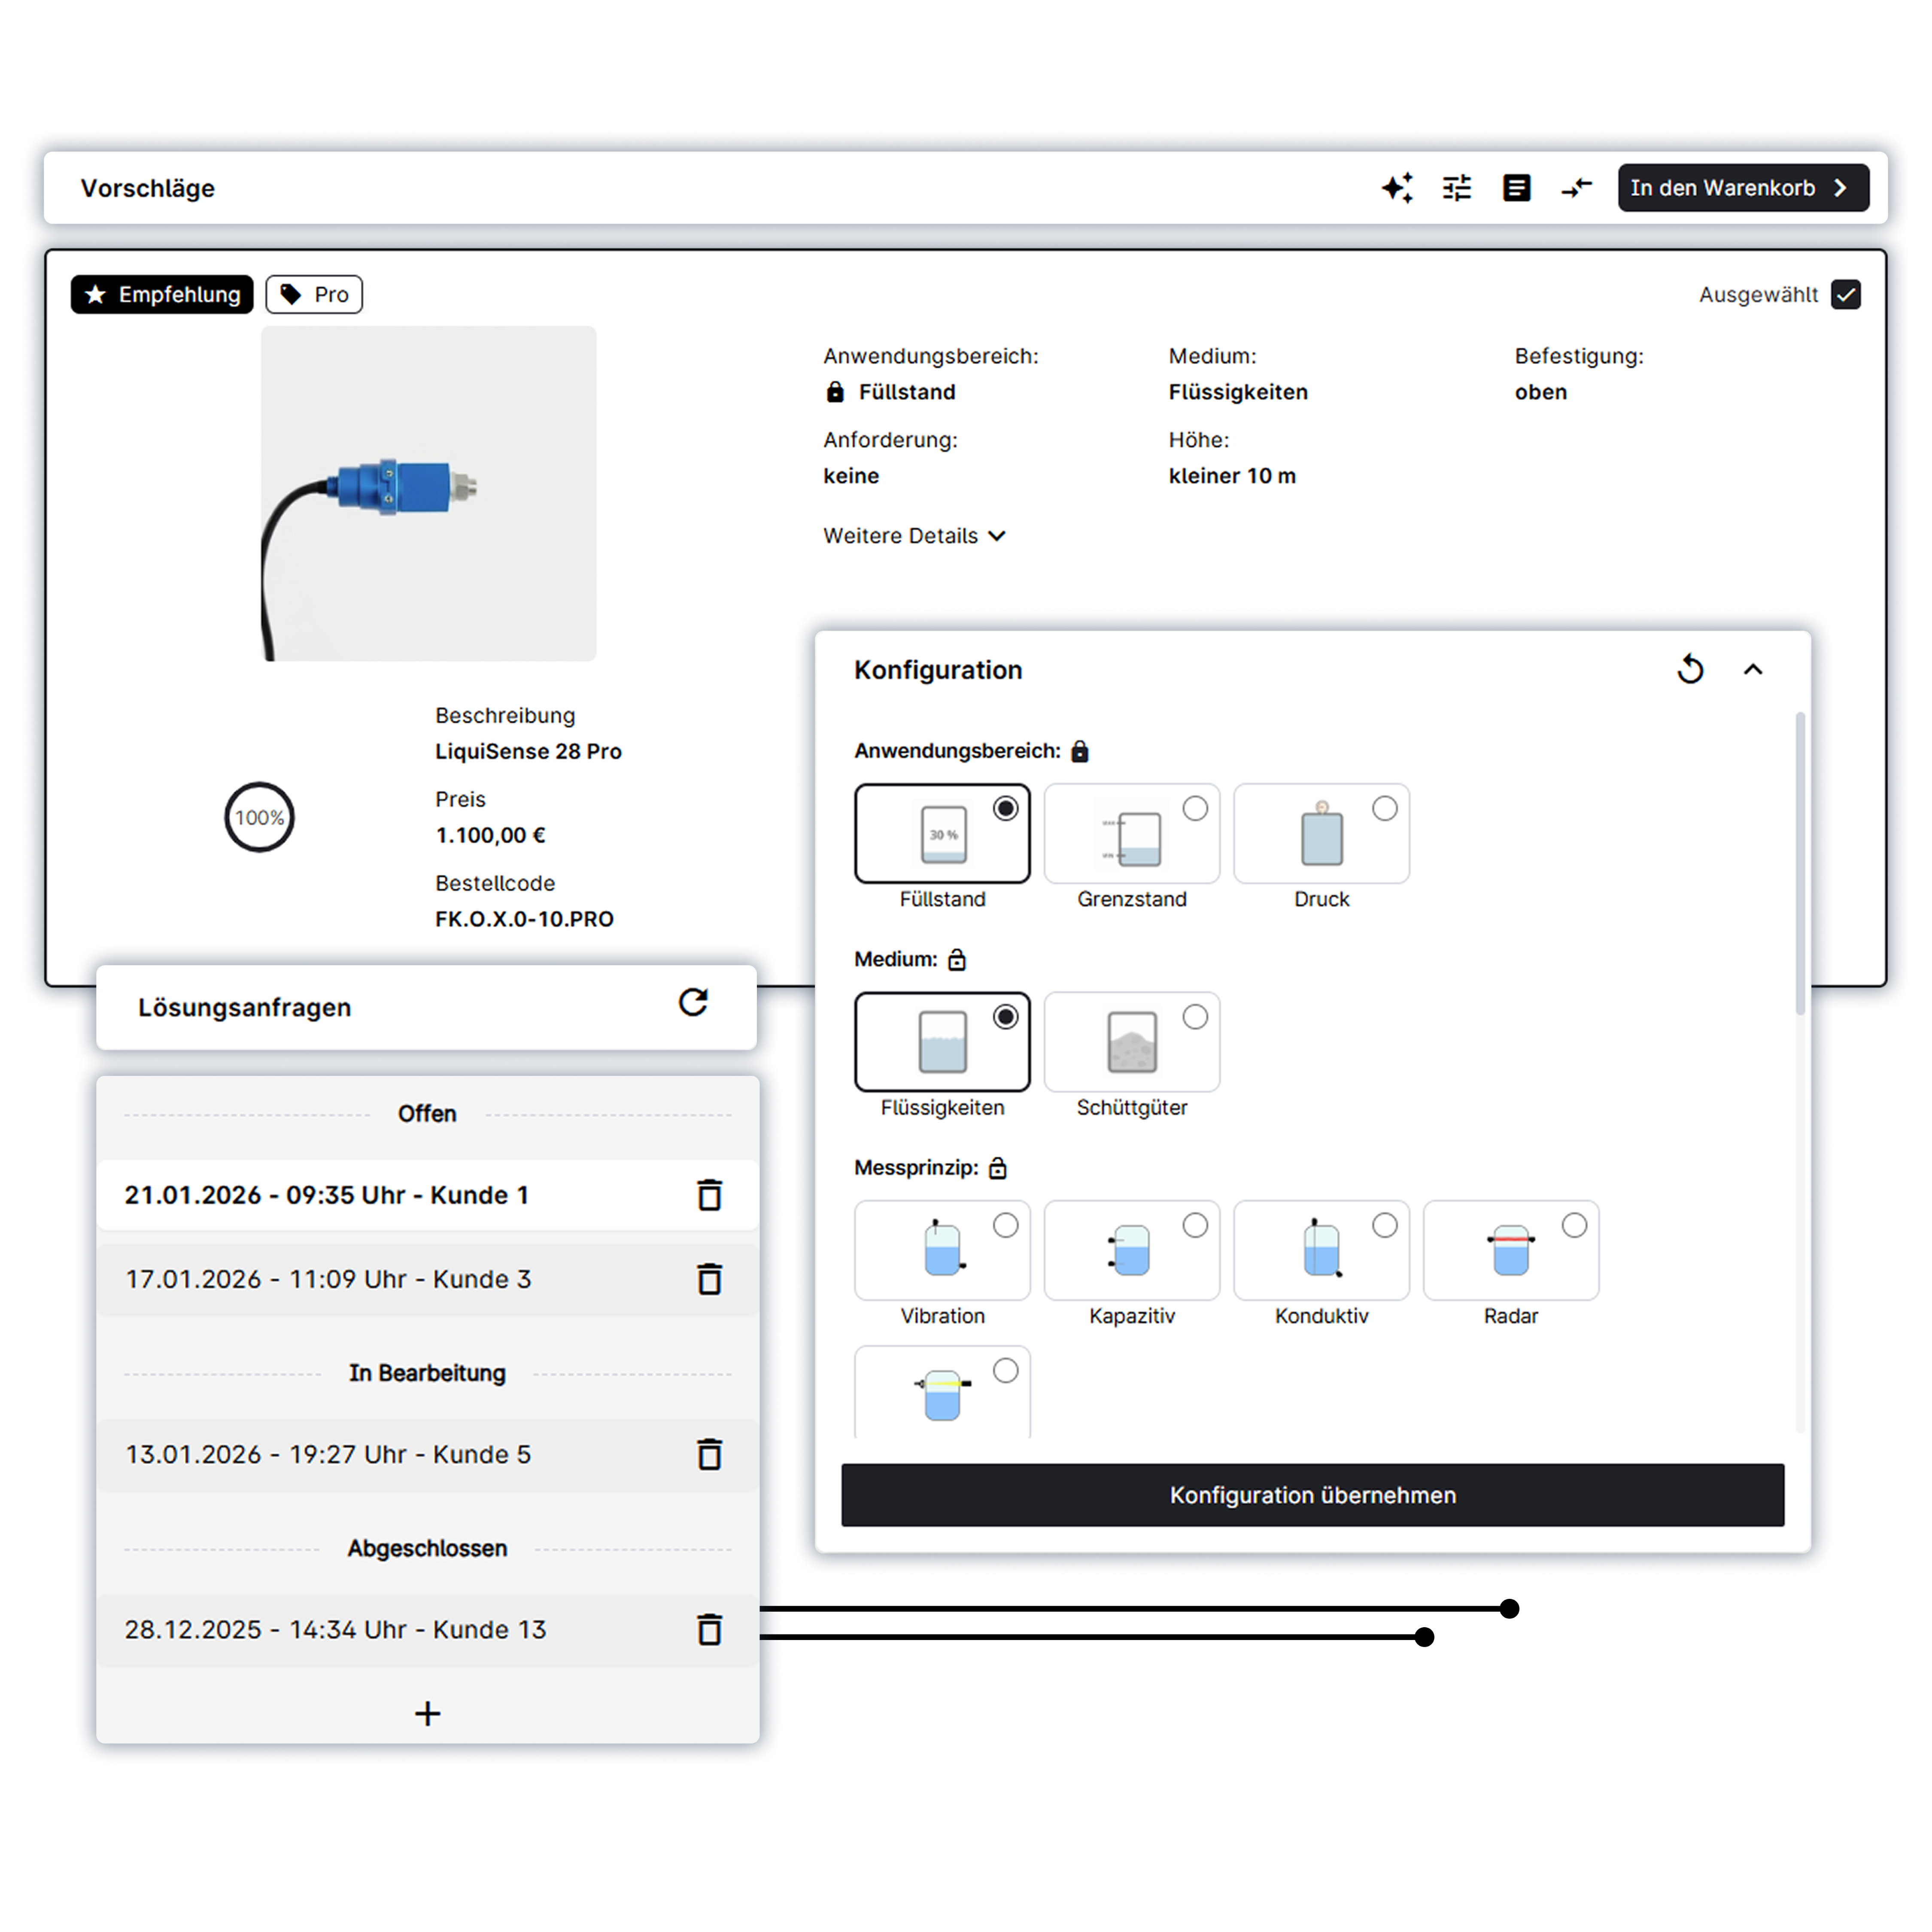Toggle the Medium lock icon
This screenshot has width=1932, height=1932.
point(957,960)
